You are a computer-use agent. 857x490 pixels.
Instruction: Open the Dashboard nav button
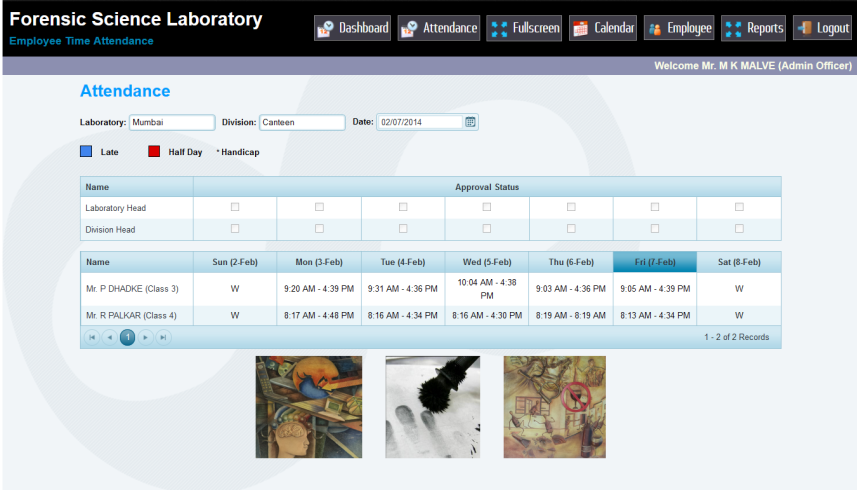click(353, 28)
